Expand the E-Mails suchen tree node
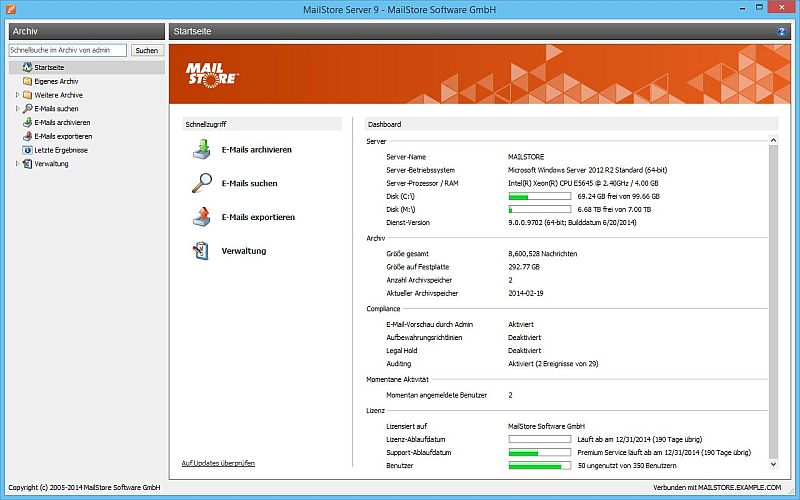Viewport: 800px width, 500px height. tap(17, 109)
